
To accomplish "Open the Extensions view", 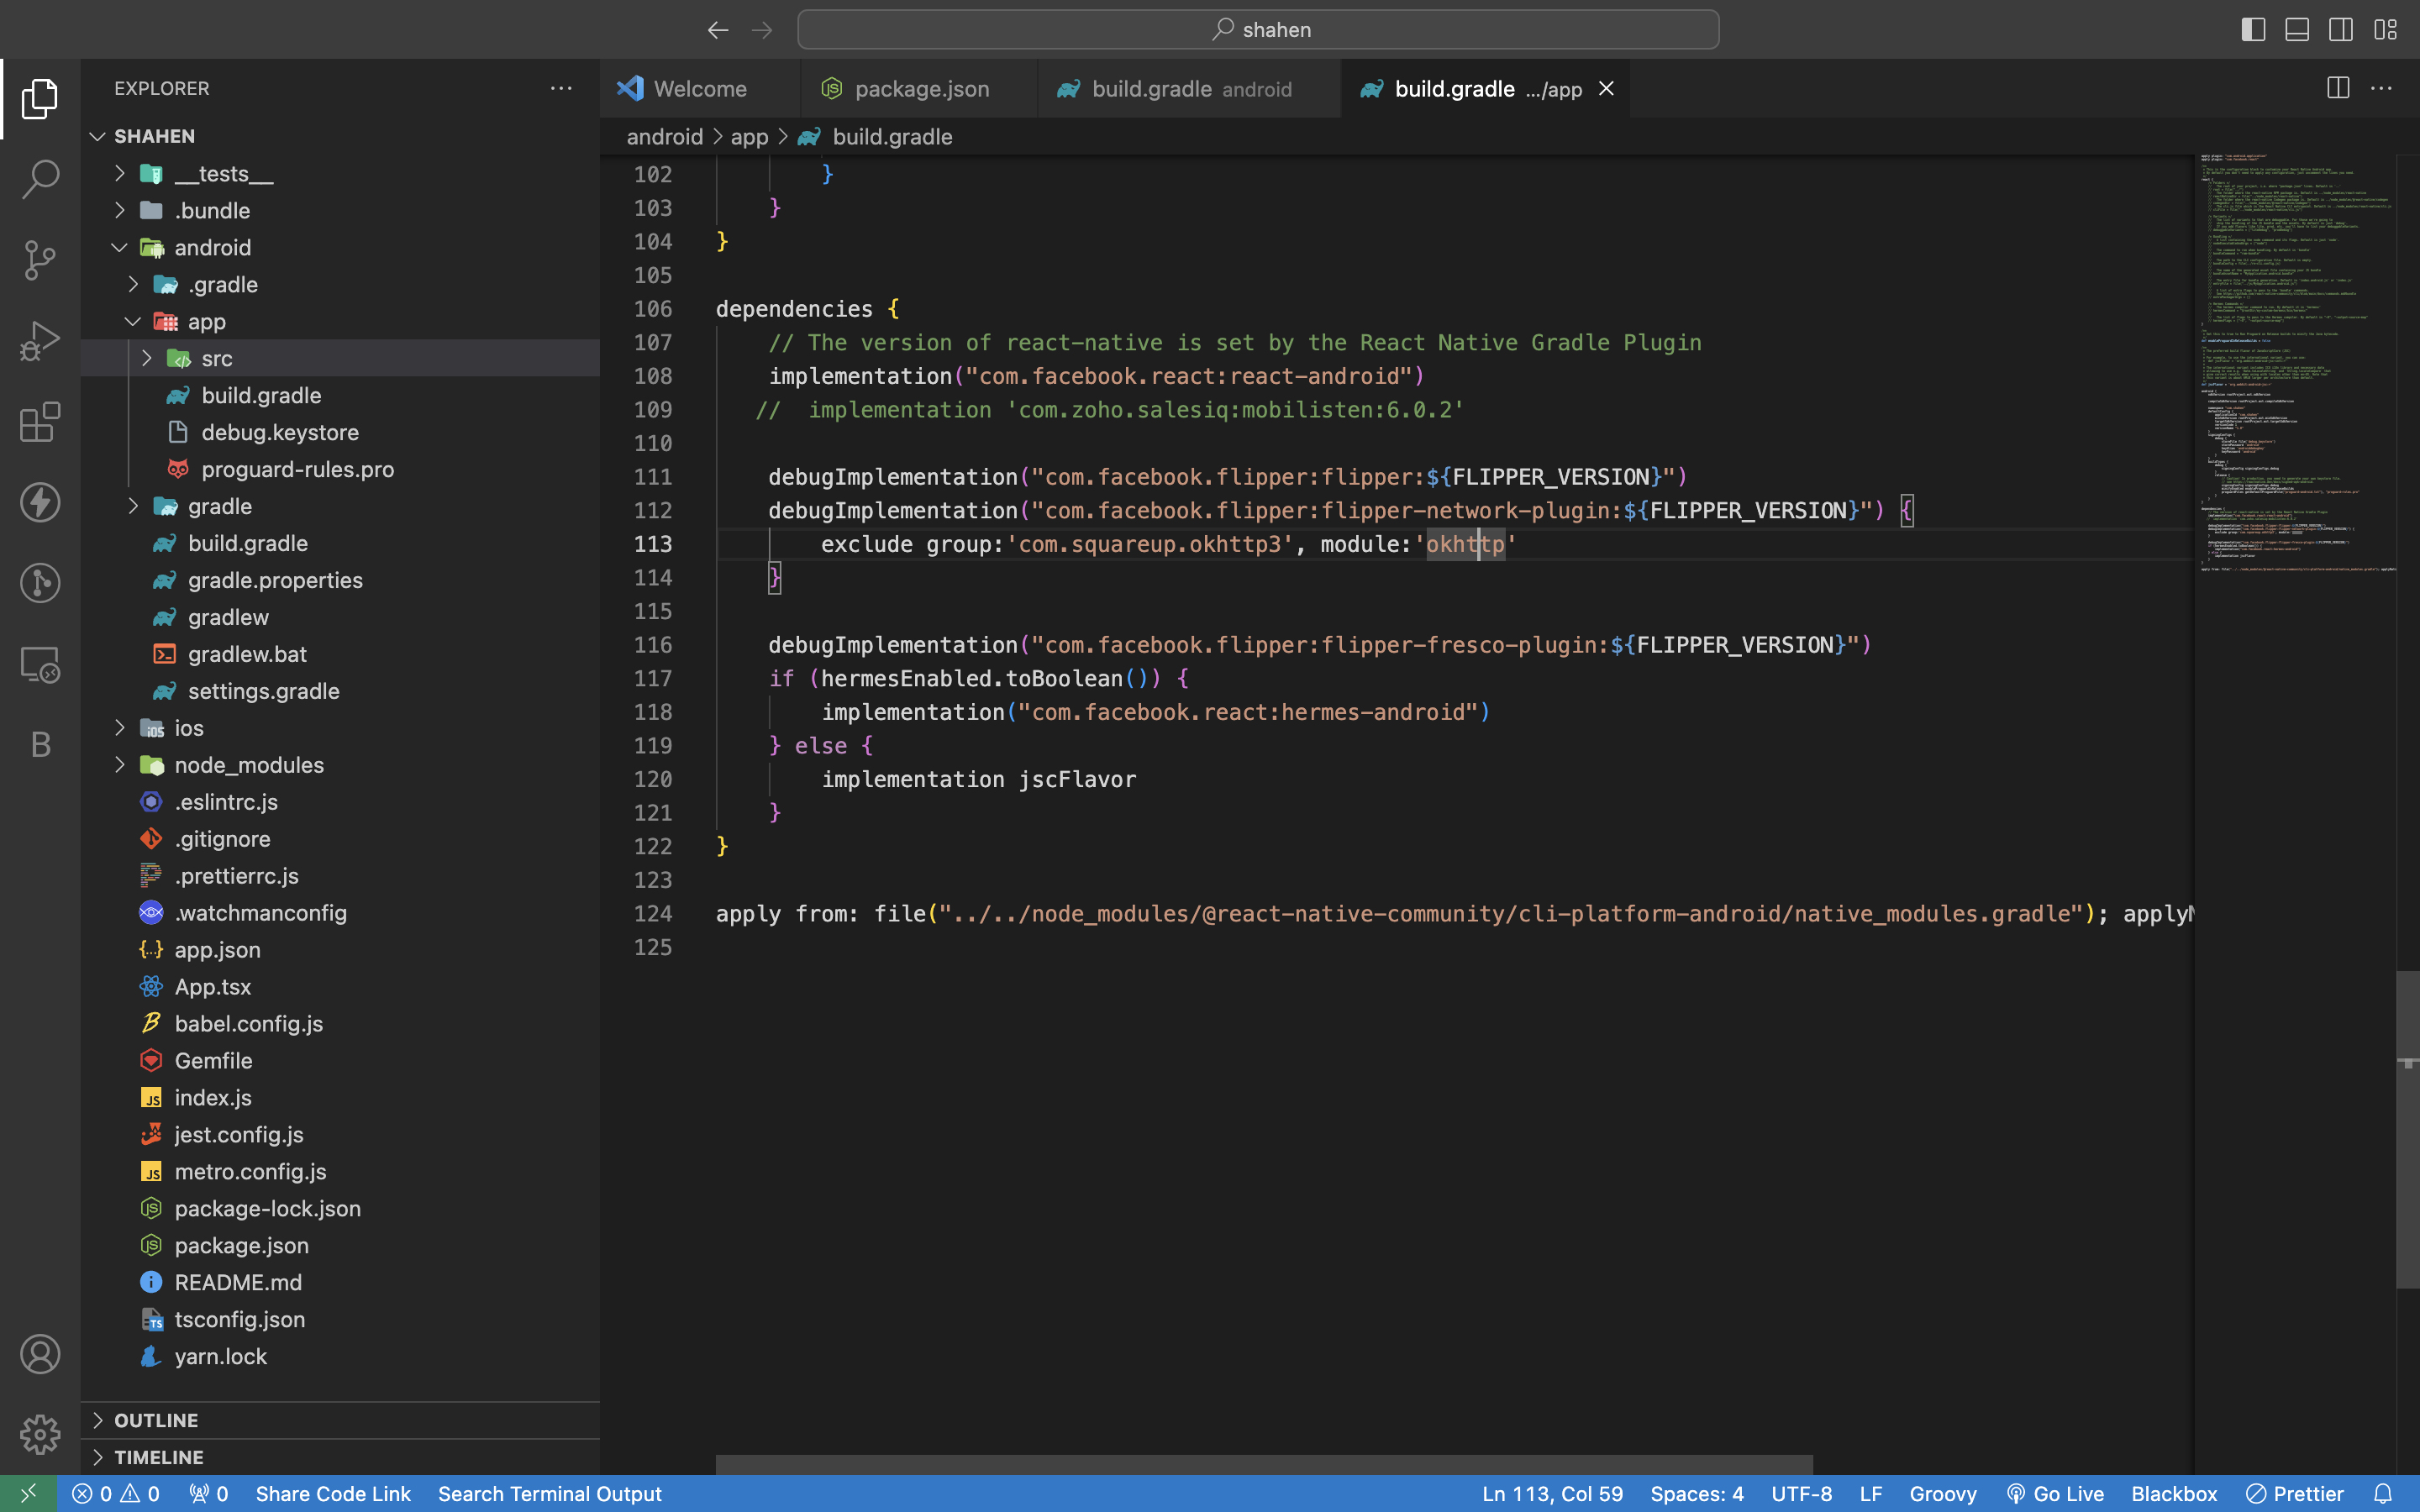I will click(x=40, y=422).
